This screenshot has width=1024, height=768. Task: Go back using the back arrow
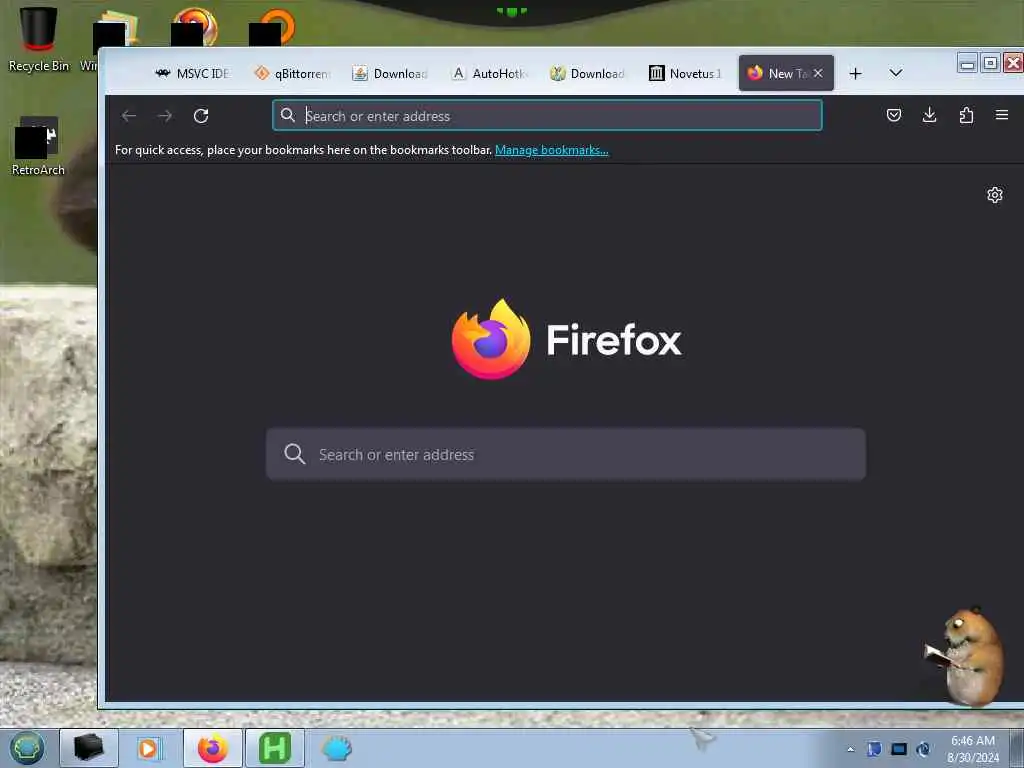(129, 116)
